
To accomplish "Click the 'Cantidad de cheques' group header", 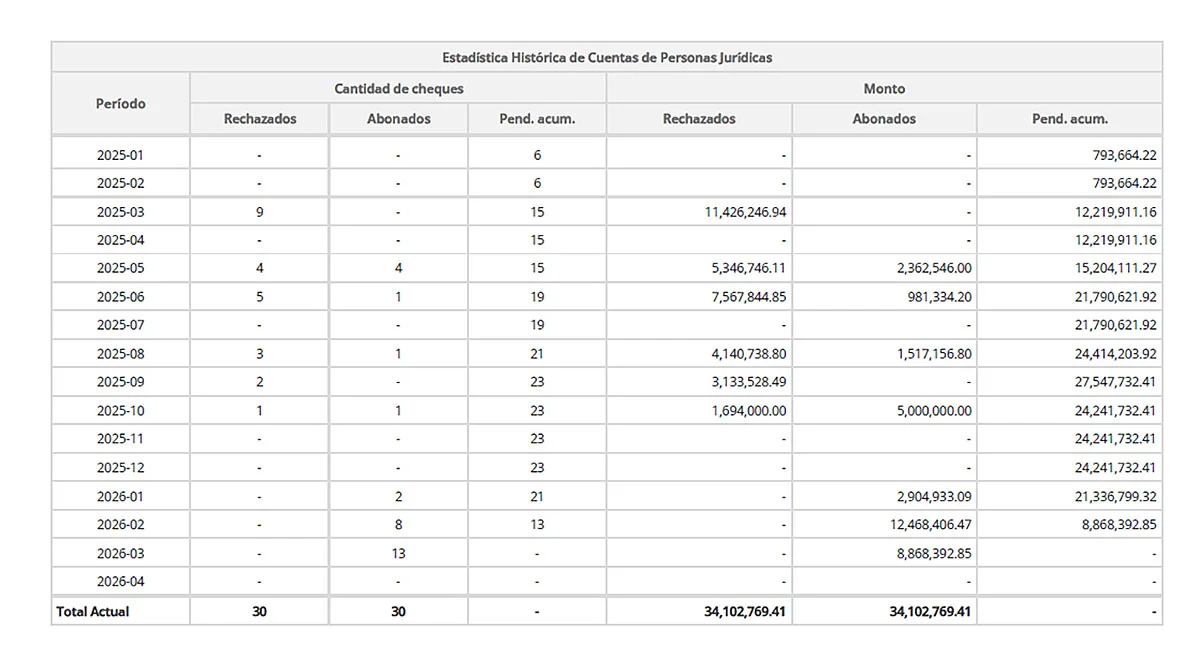I will tap(398, 88).
